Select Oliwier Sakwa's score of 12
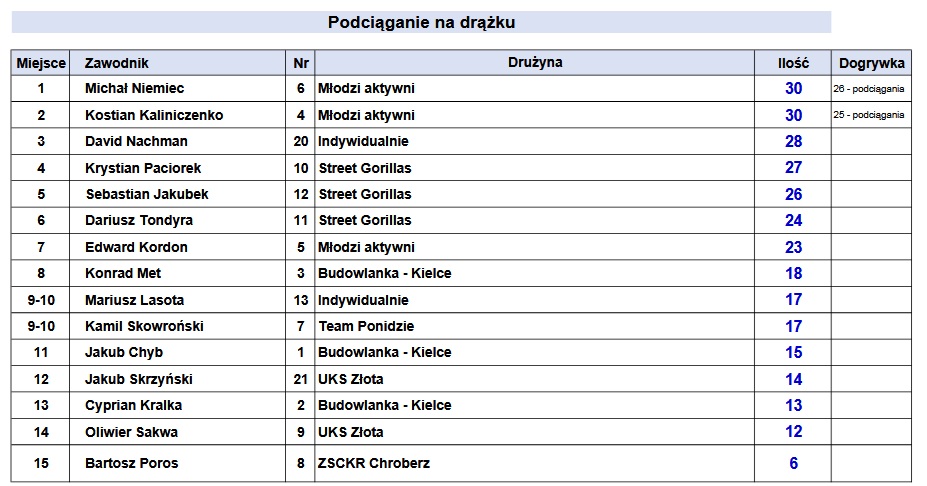The height and width of the screenshot is (486, 927). coord(793,432)
